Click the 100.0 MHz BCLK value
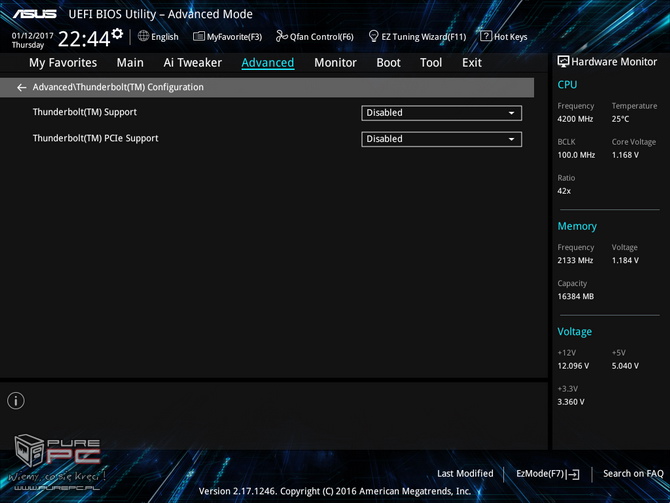Image resolution: width=670 pixels, height=503 pixels. [576, 155]
